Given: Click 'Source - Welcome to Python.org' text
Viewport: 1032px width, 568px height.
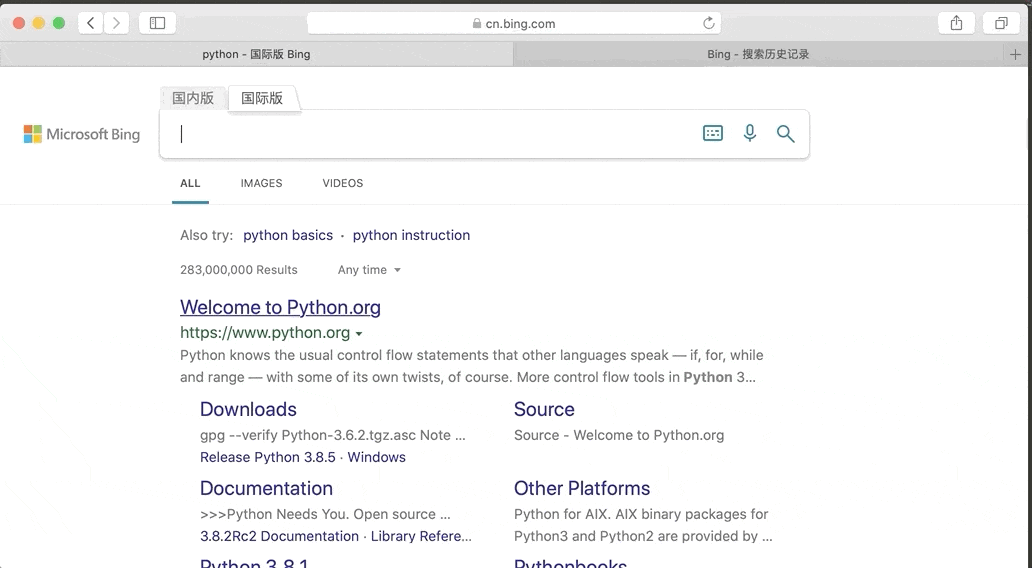Looking at the screenshot, I should [619, 435].
